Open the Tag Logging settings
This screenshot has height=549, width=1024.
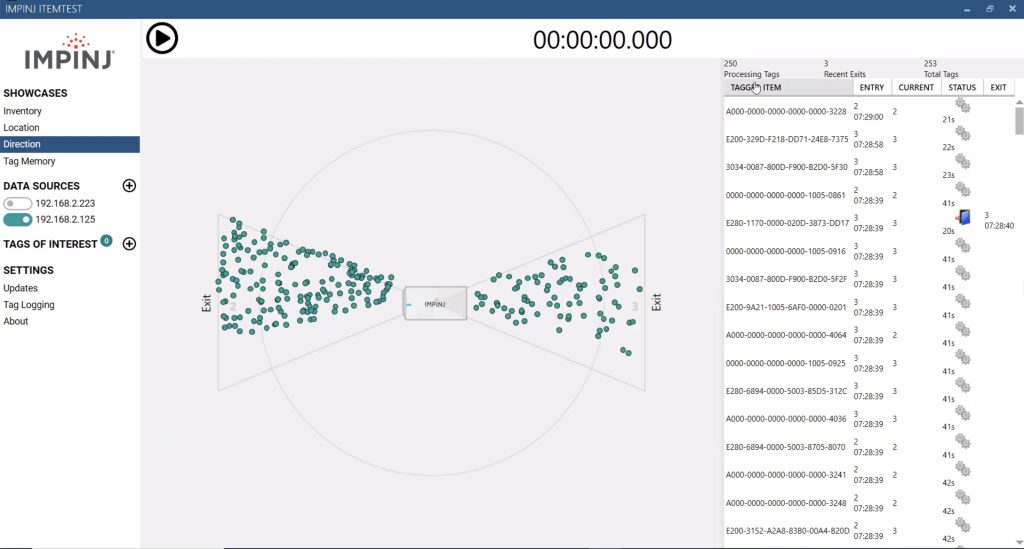pos(29,305)
